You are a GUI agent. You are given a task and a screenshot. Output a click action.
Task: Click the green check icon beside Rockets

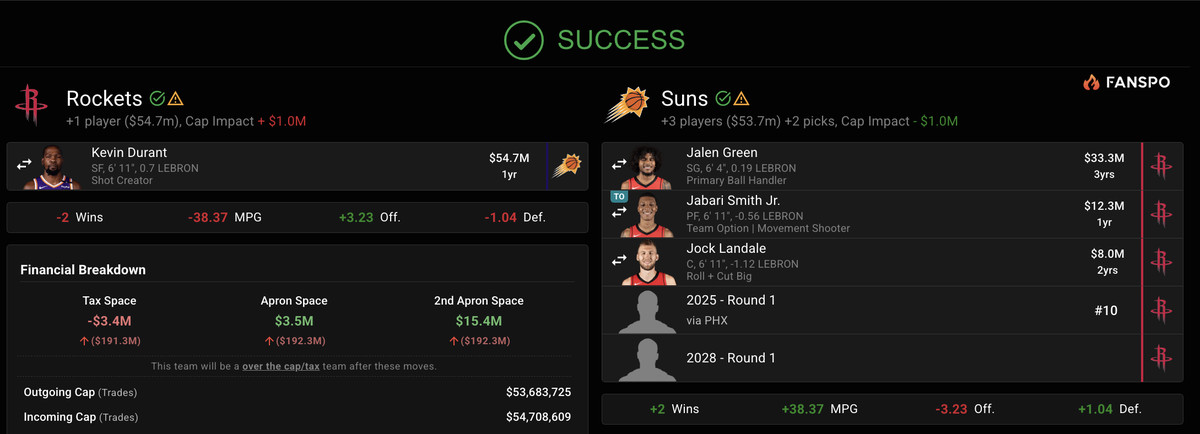click(157, 99)
